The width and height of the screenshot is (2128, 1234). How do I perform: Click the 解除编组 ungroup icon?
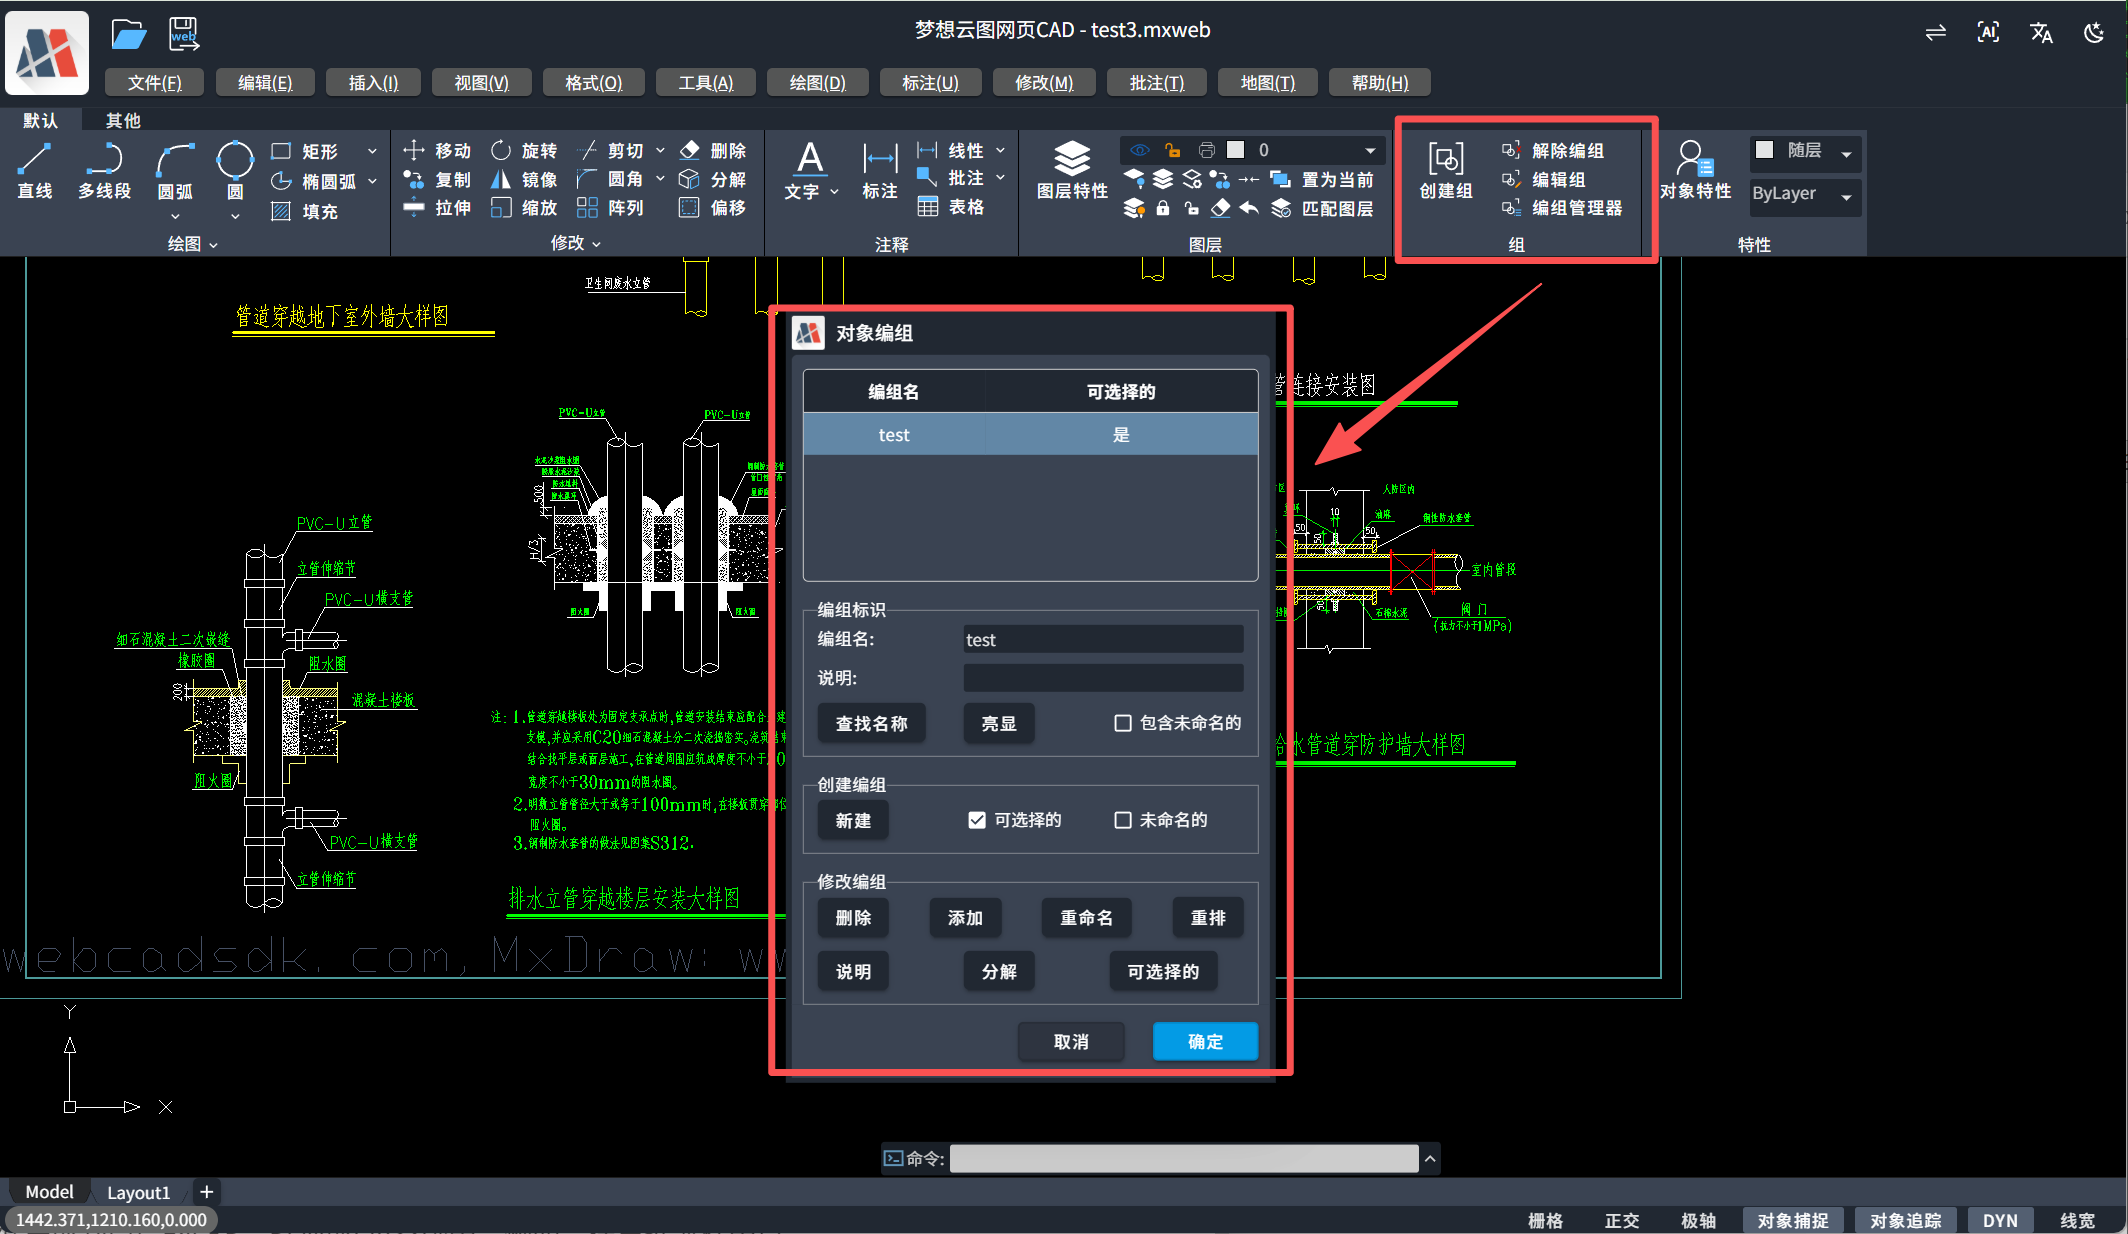[1511, 150]
